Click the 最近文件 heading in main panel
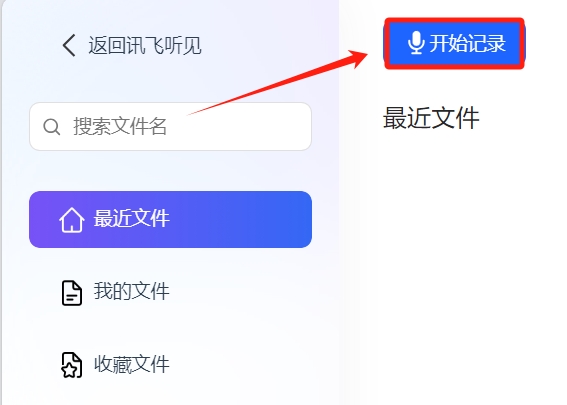The image size is (567, 405). point(431,118)
